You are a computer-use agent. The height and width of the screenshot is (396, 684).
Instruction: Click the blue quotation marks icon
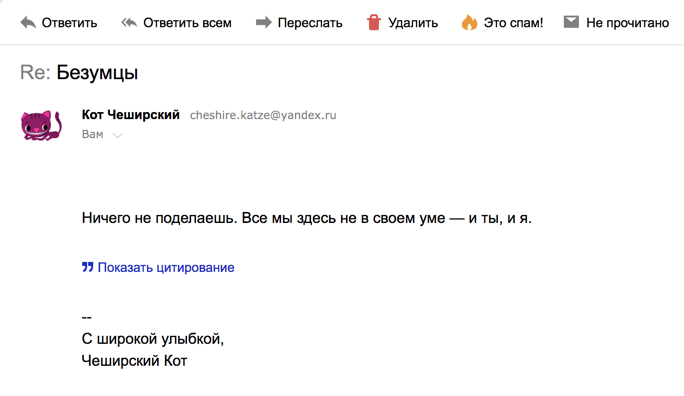pos(88,267)
